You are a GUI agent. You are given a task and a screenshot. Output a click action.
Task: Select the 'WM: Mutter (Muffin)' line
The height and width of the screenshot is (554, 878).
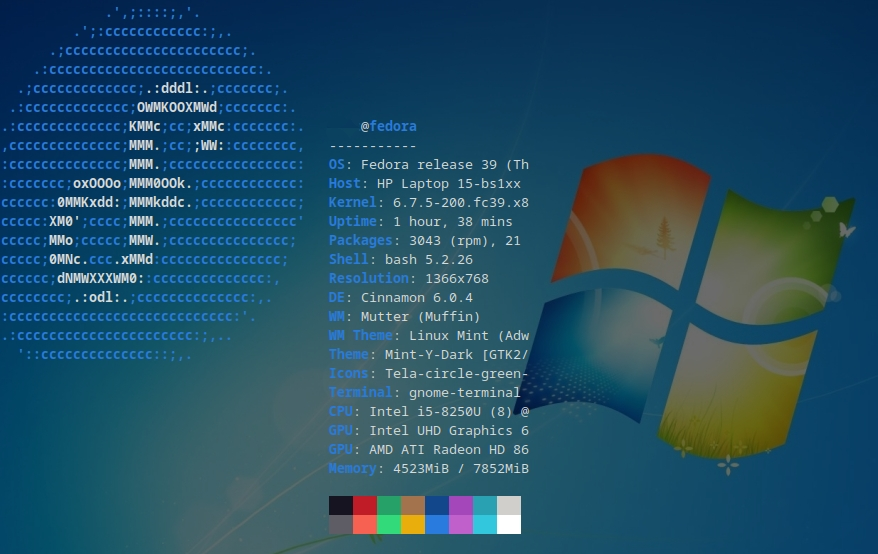click(405, 317)
